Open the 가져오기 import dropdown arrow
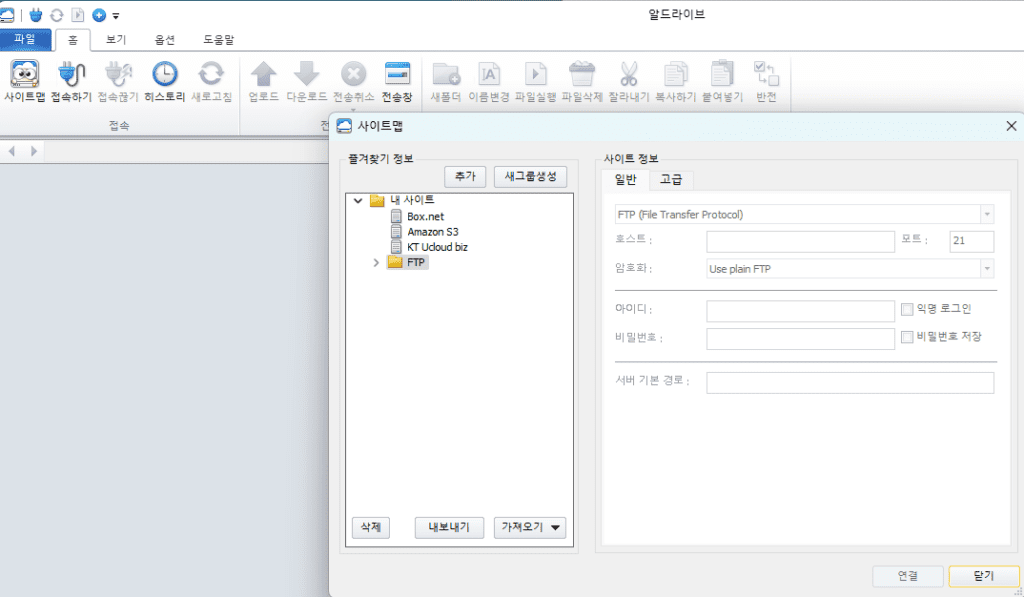The width and height of the screenshot is (1024, 597). tap(555, 528)
